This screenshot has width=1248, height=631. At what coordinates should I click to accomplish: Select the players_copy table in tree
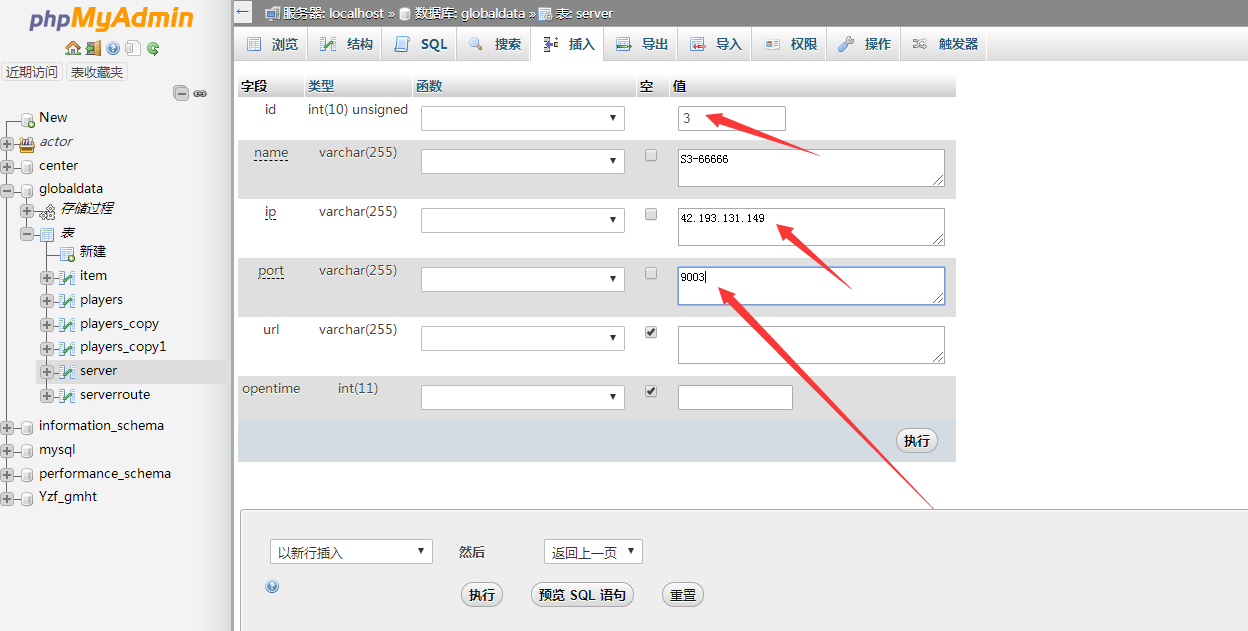click(119, 324)
